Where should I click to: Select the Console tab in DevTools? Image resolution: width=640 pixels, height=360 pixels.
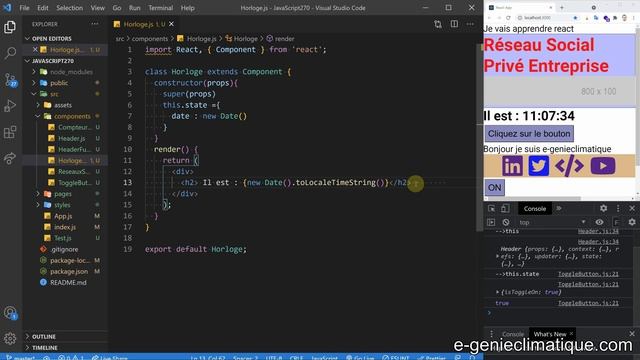tap(535, 208)
